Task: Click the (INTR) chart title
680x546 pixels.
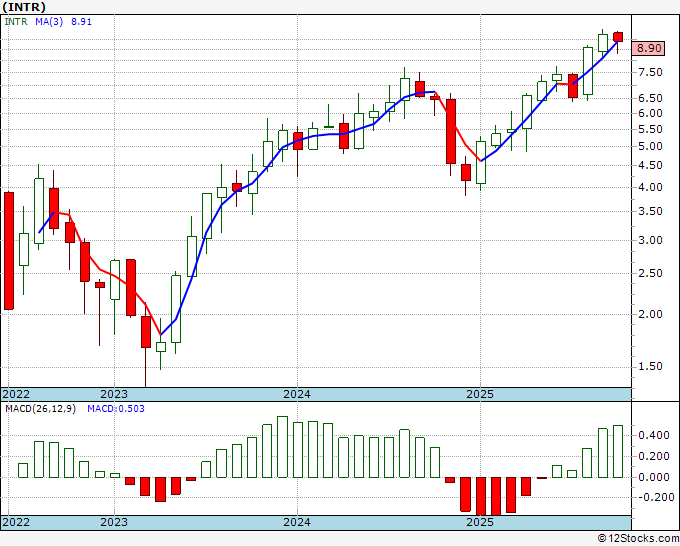Action: tap(24, 7)
